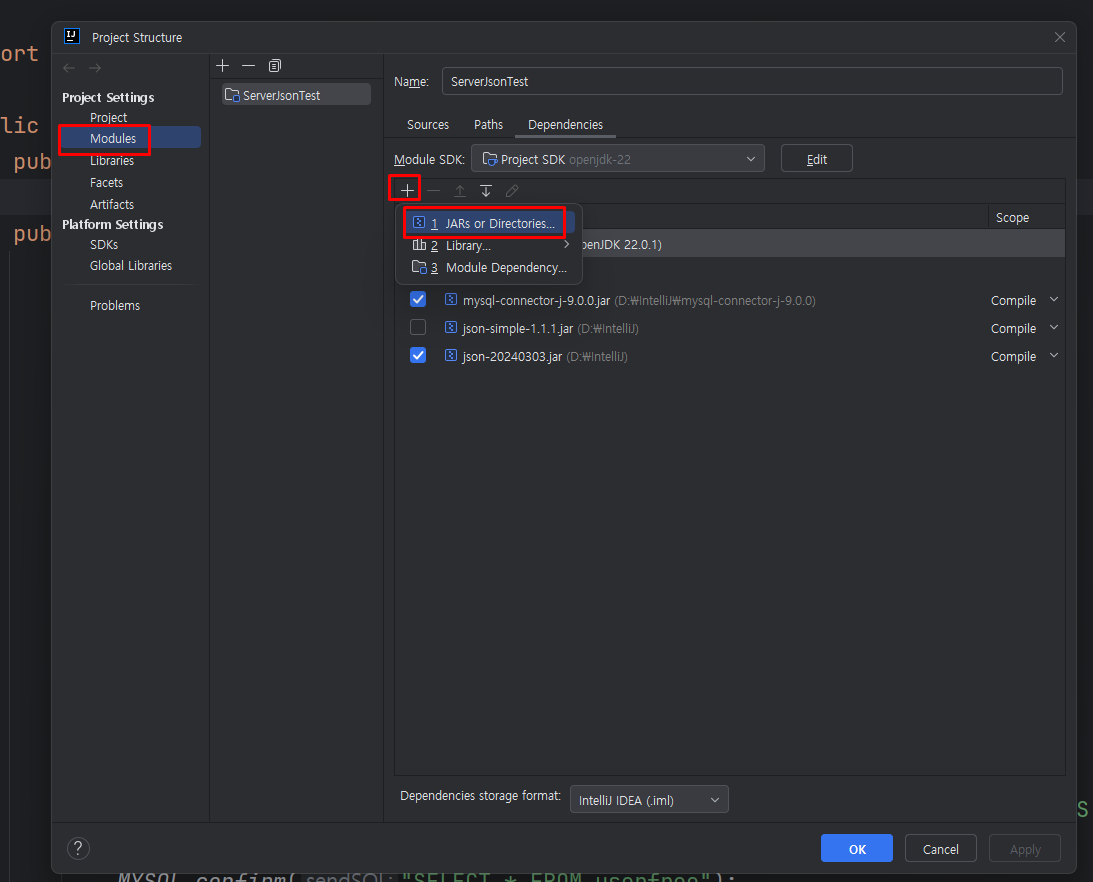Choose Module Dependency menu item
Image resolution: width=1093 pixels, height=882 pixels.
[489, 268]
